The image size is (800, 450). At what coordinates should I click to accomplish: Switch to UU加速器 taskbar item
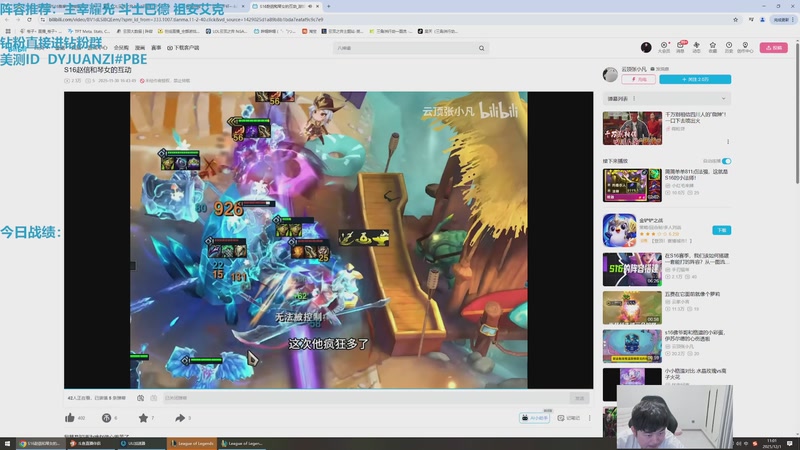coord(141,443)
